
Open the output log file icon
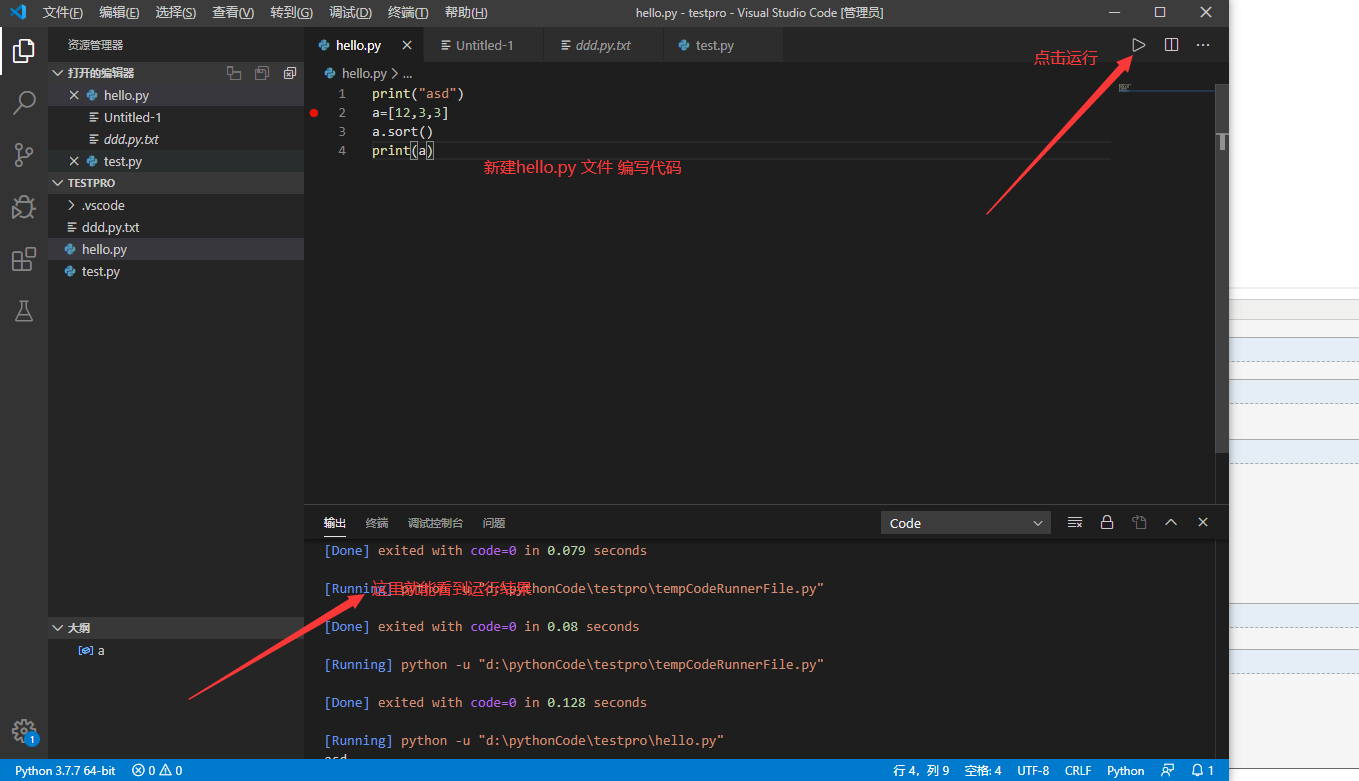tap(1139, 522)
